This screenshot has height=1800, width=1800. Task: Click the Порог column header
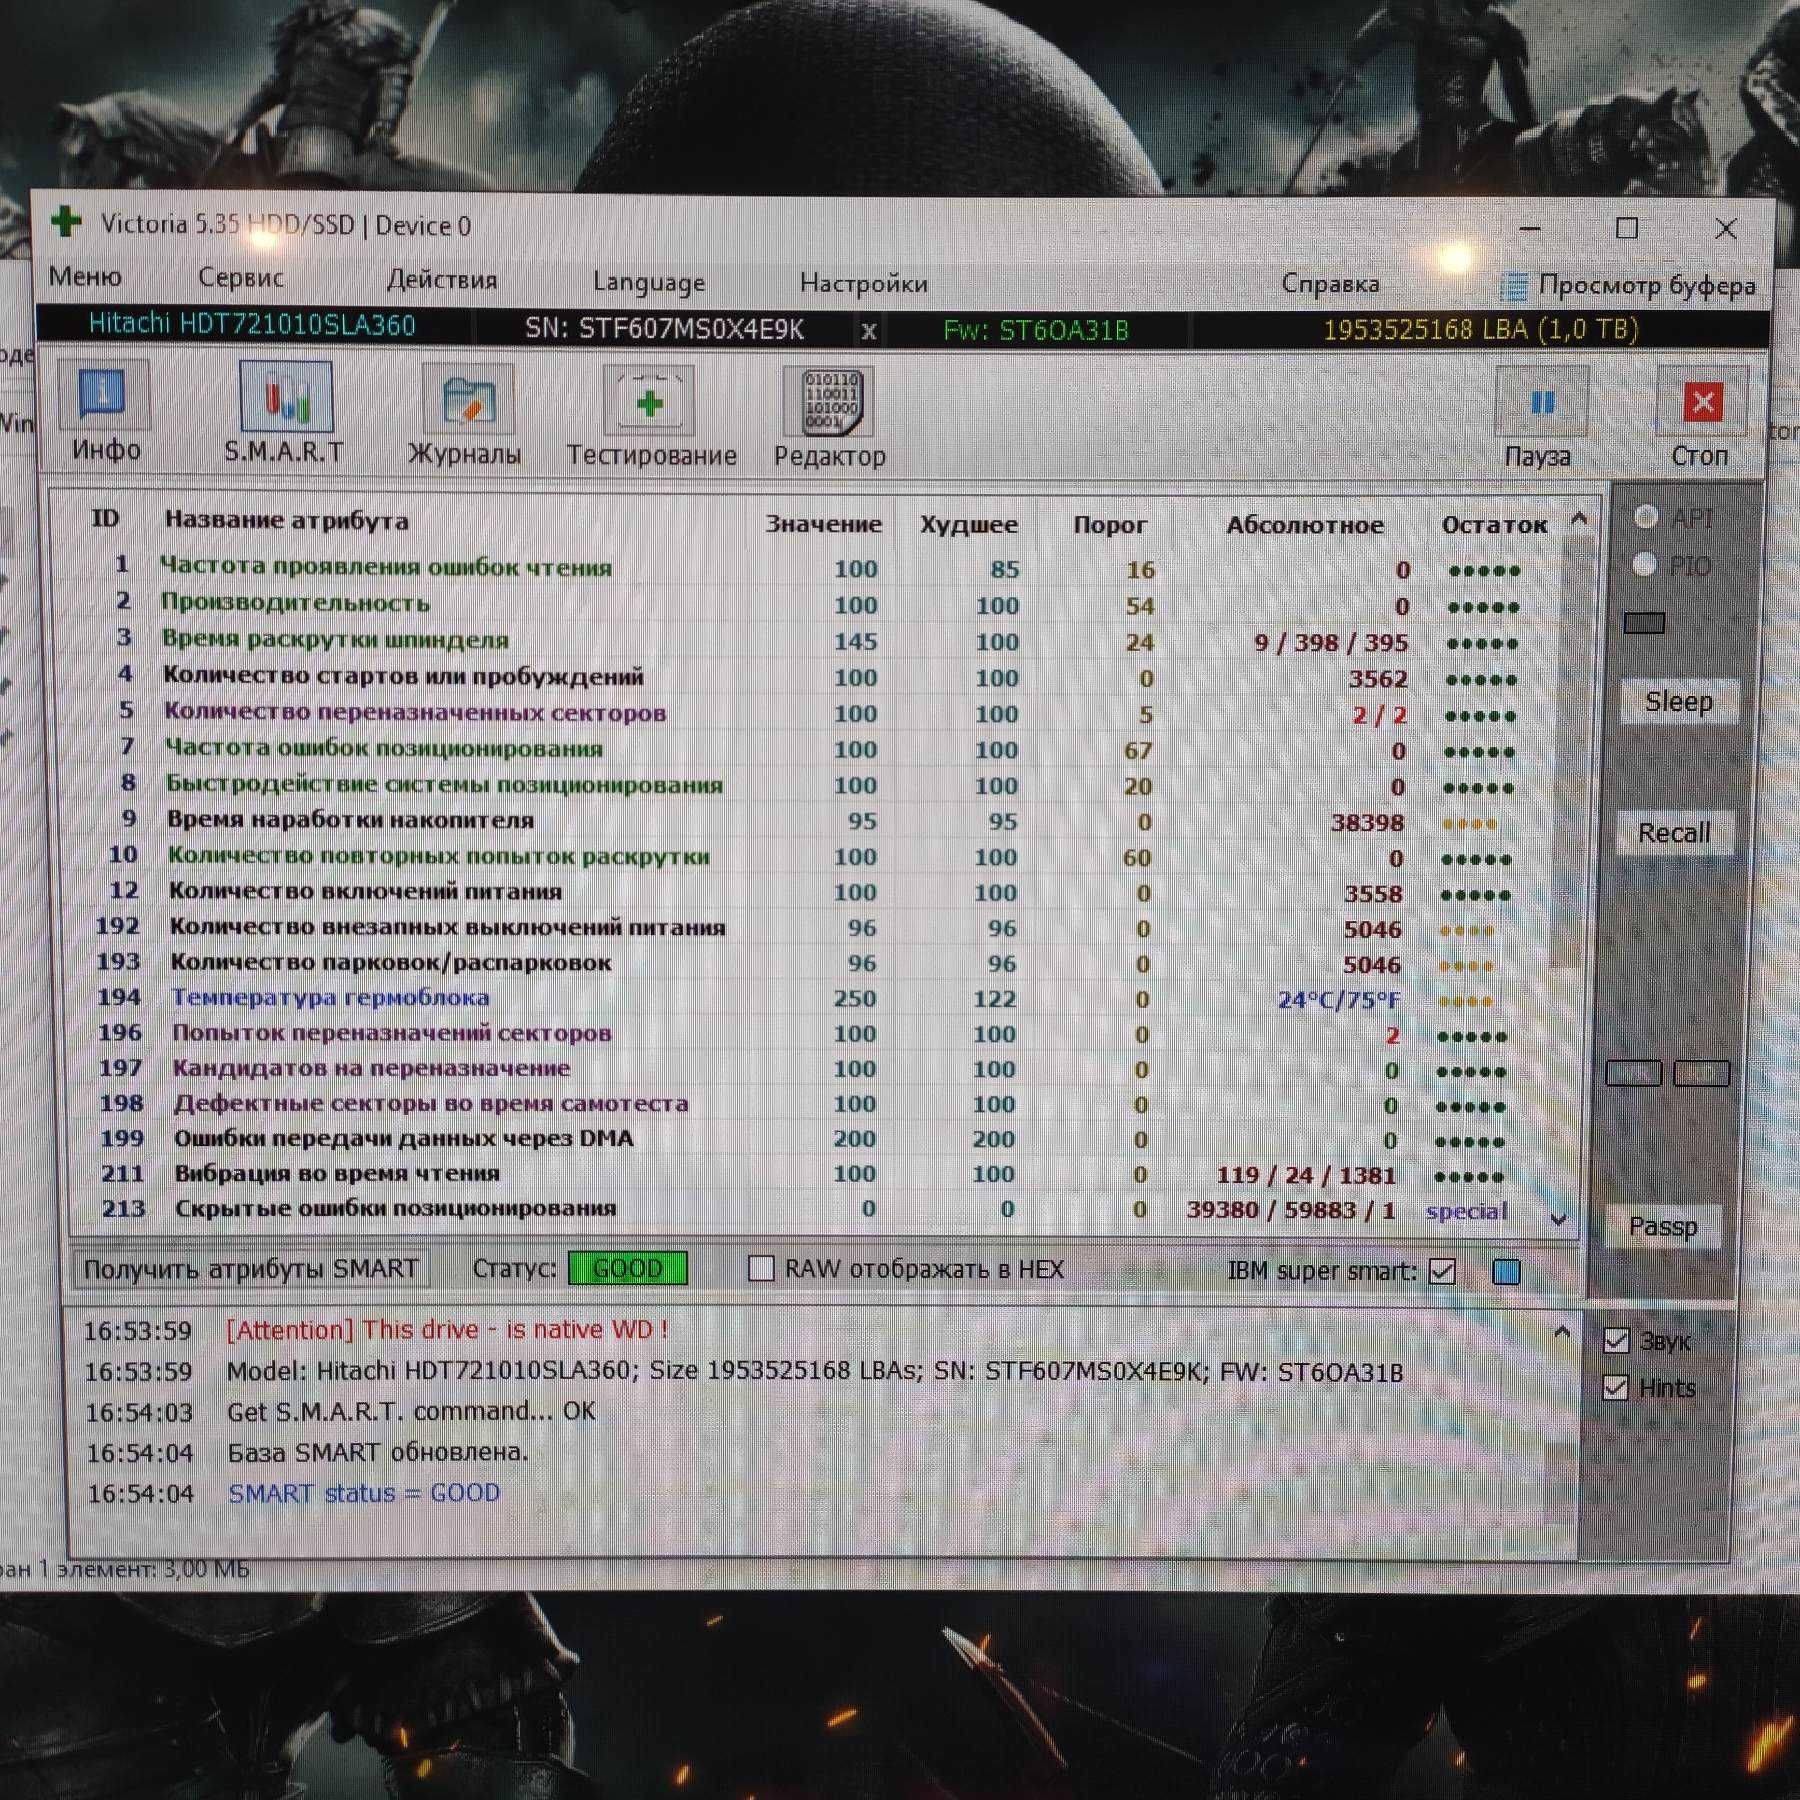pyautogui.click(x=1109, y=525)
